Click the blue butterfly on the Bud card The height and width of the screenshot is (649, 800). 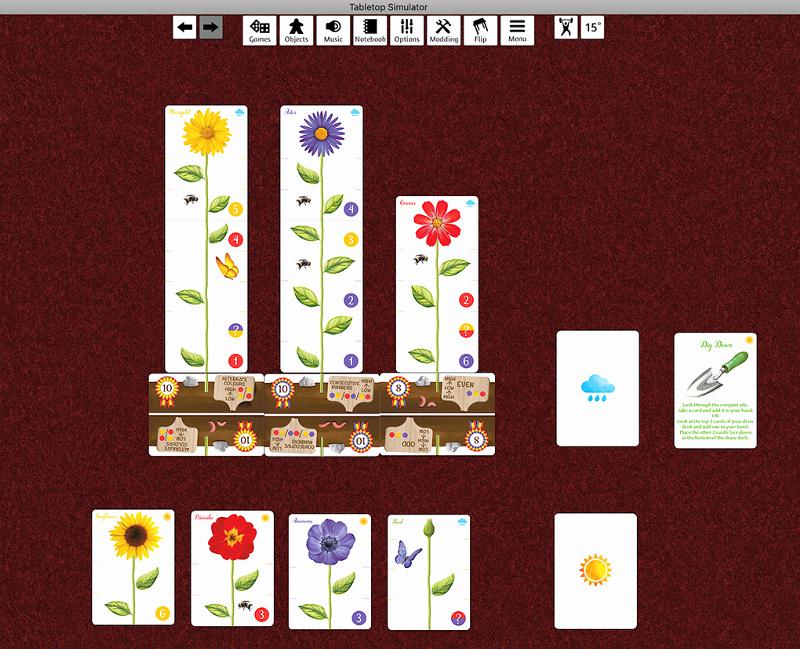(408, 554)
